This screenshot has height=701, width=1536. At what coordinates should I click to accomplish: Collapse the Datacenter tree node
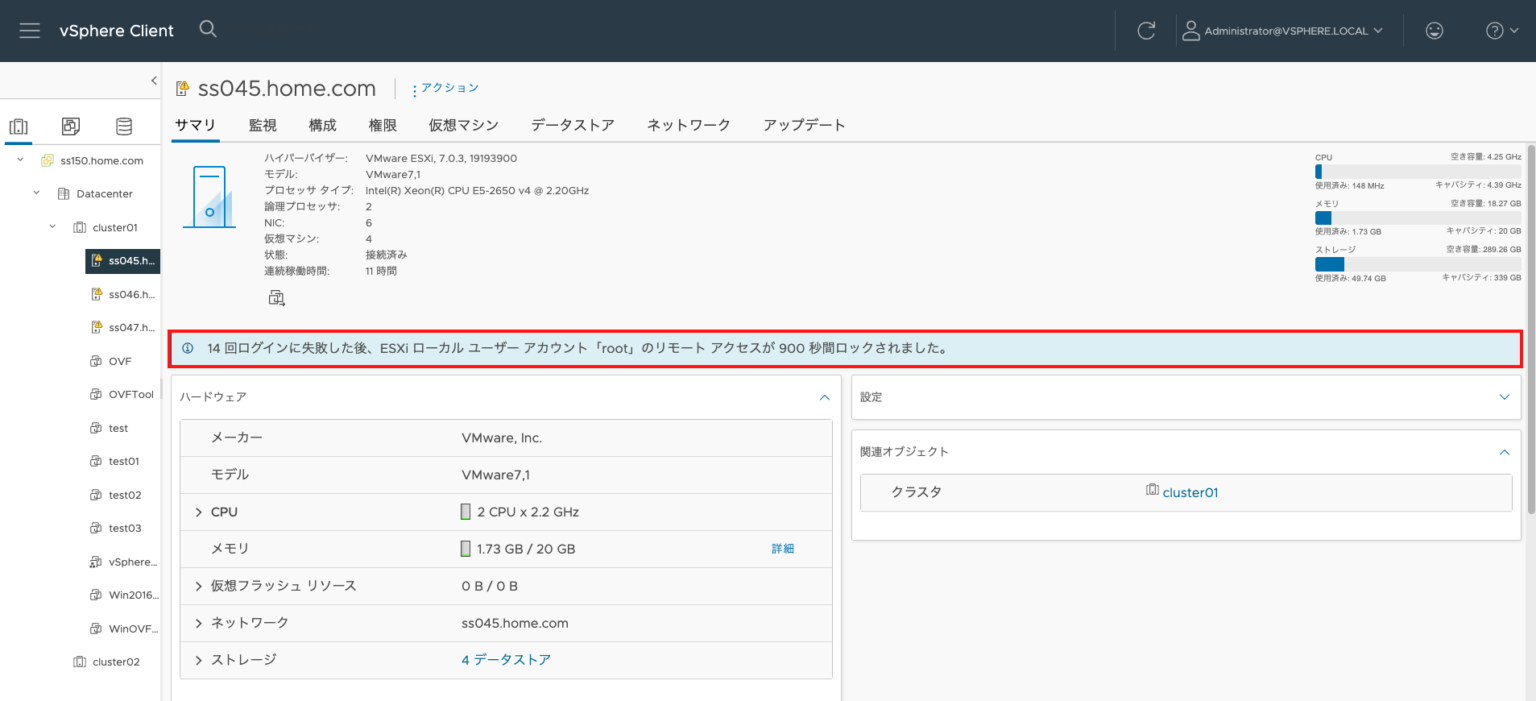[35, 193]
